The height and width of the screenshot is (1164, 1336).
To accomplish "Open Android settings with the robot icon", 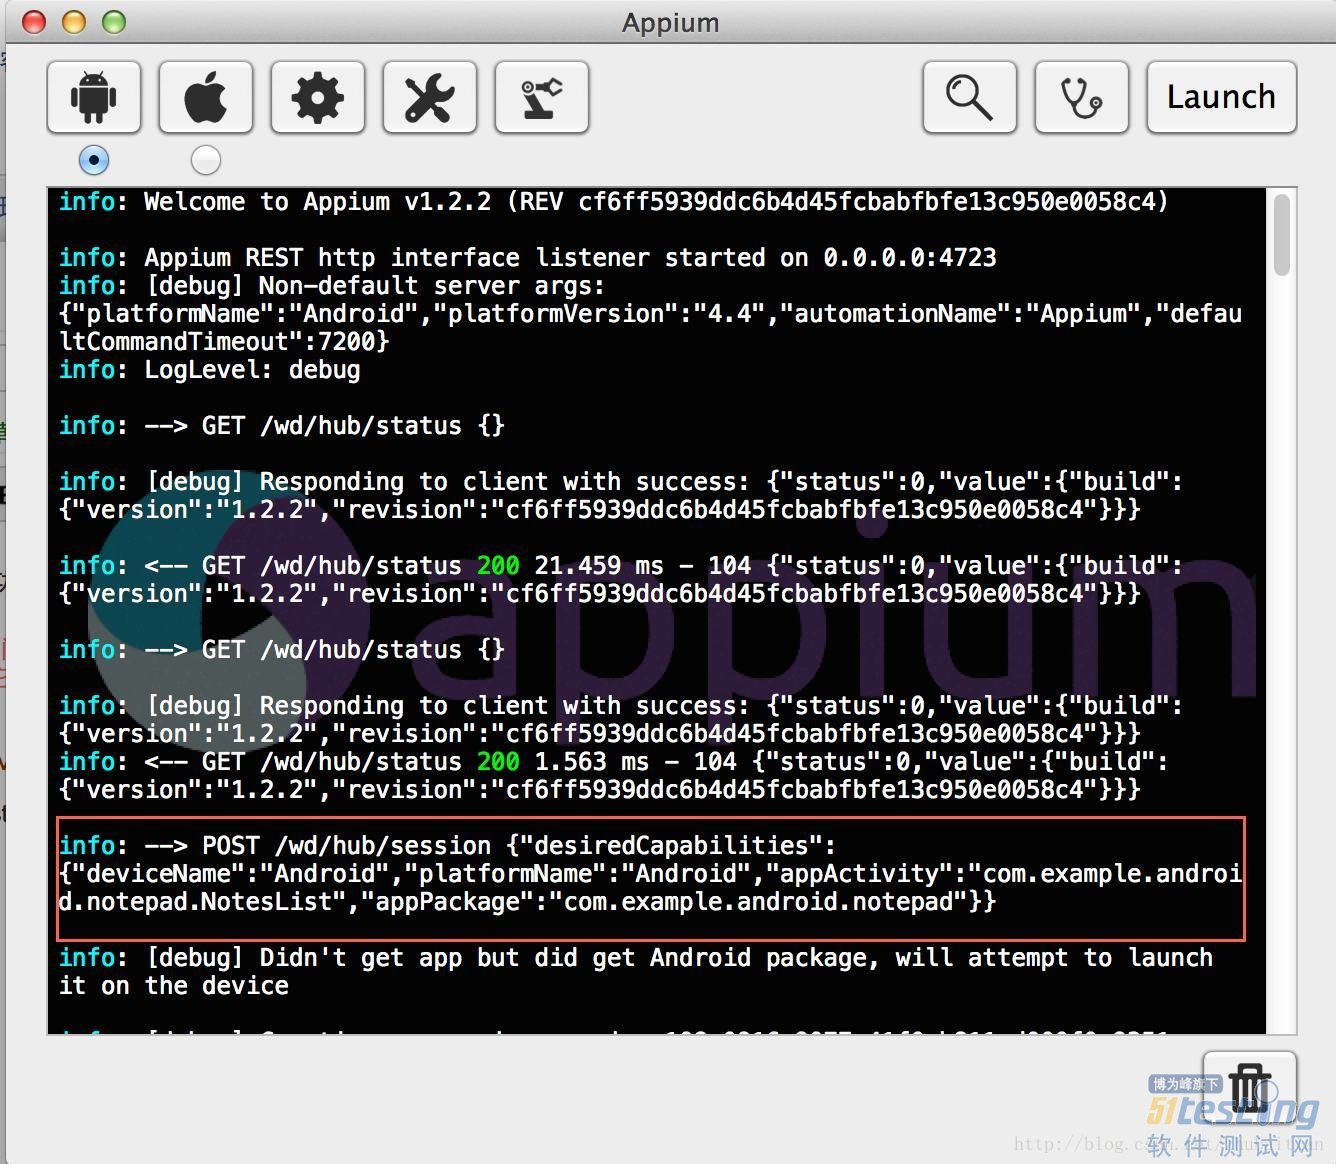I will 94,97.
